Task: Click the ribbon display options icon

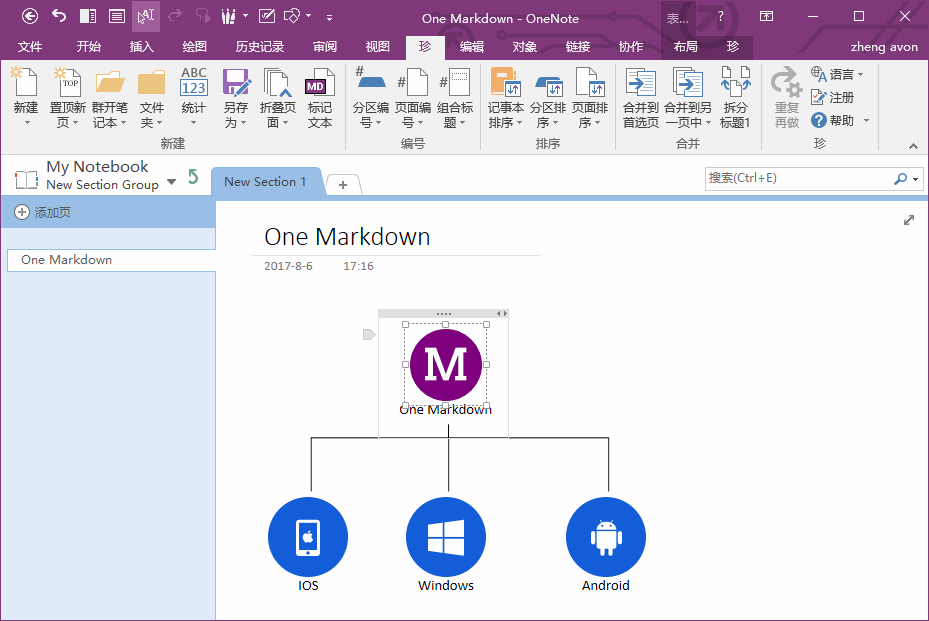Action: click(x=767, y=16)
